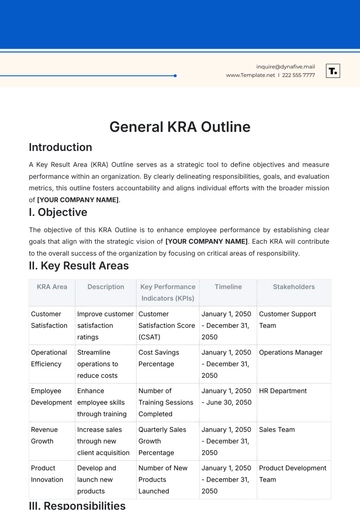Click [YOUR COMPANY NAME] placeholder in Objective paragraph
This screenshot has height=510, width=360.
pos(207,242)
